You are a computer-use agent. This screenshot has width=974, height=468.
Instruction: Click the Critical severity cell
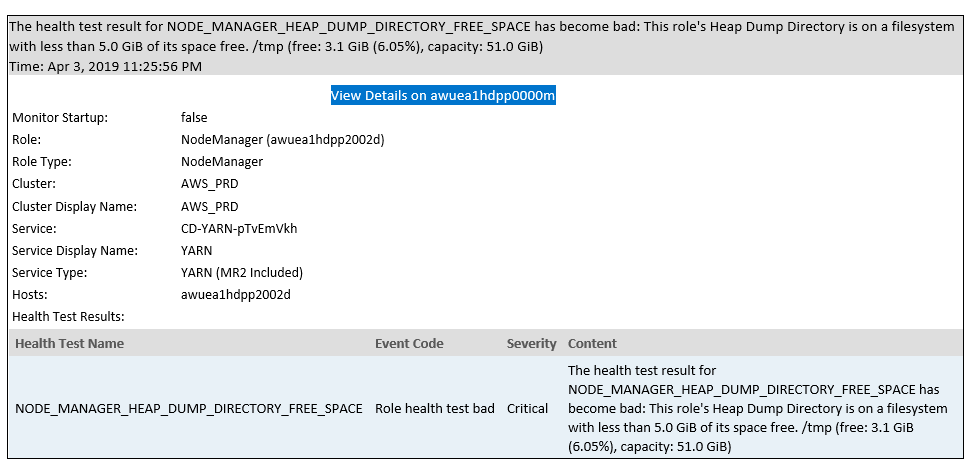(x=527, y=408)
